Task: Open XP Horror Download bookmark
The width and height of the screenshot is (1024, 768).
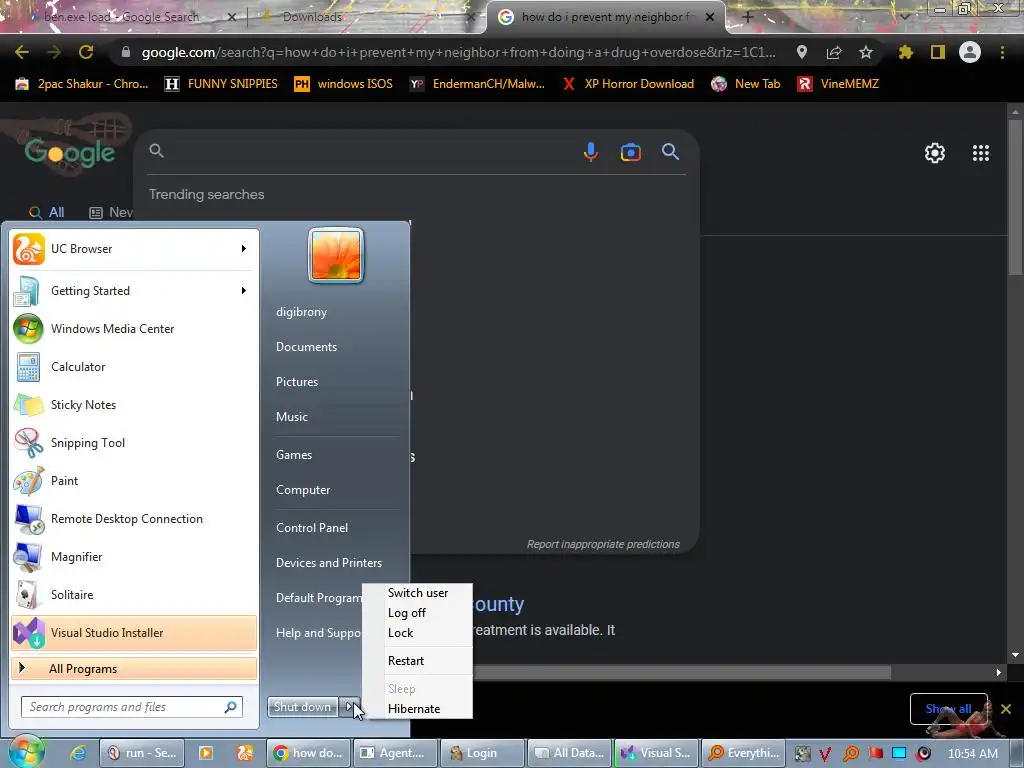Action: (x=628, y=84)
